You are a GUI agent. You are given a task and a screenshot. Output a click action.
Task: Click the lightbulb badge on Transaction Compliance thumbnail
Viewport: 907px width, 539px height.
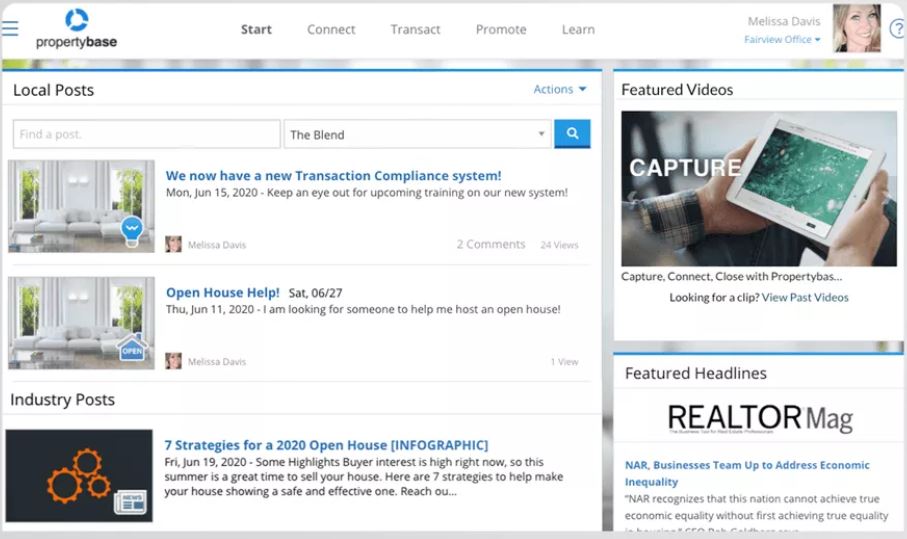(x=132, y=231)
